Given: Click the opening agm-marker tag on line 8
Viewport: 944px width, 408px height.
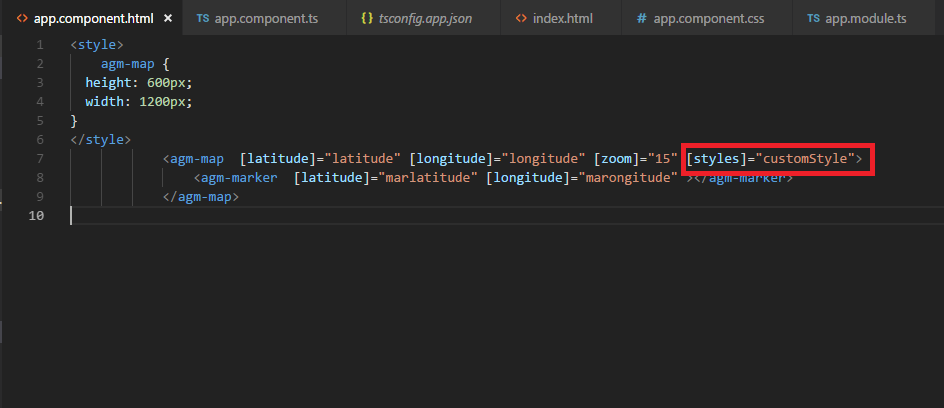Looking at the screenshot, I should click(x=235, y=178).
